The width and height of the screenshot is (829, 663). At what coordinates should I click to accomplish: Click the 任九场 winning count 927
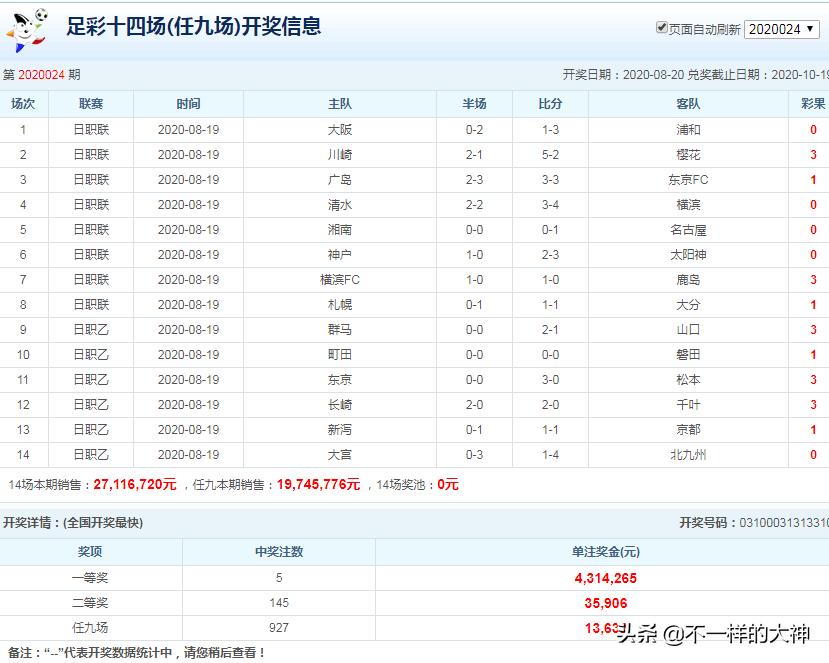279,628
